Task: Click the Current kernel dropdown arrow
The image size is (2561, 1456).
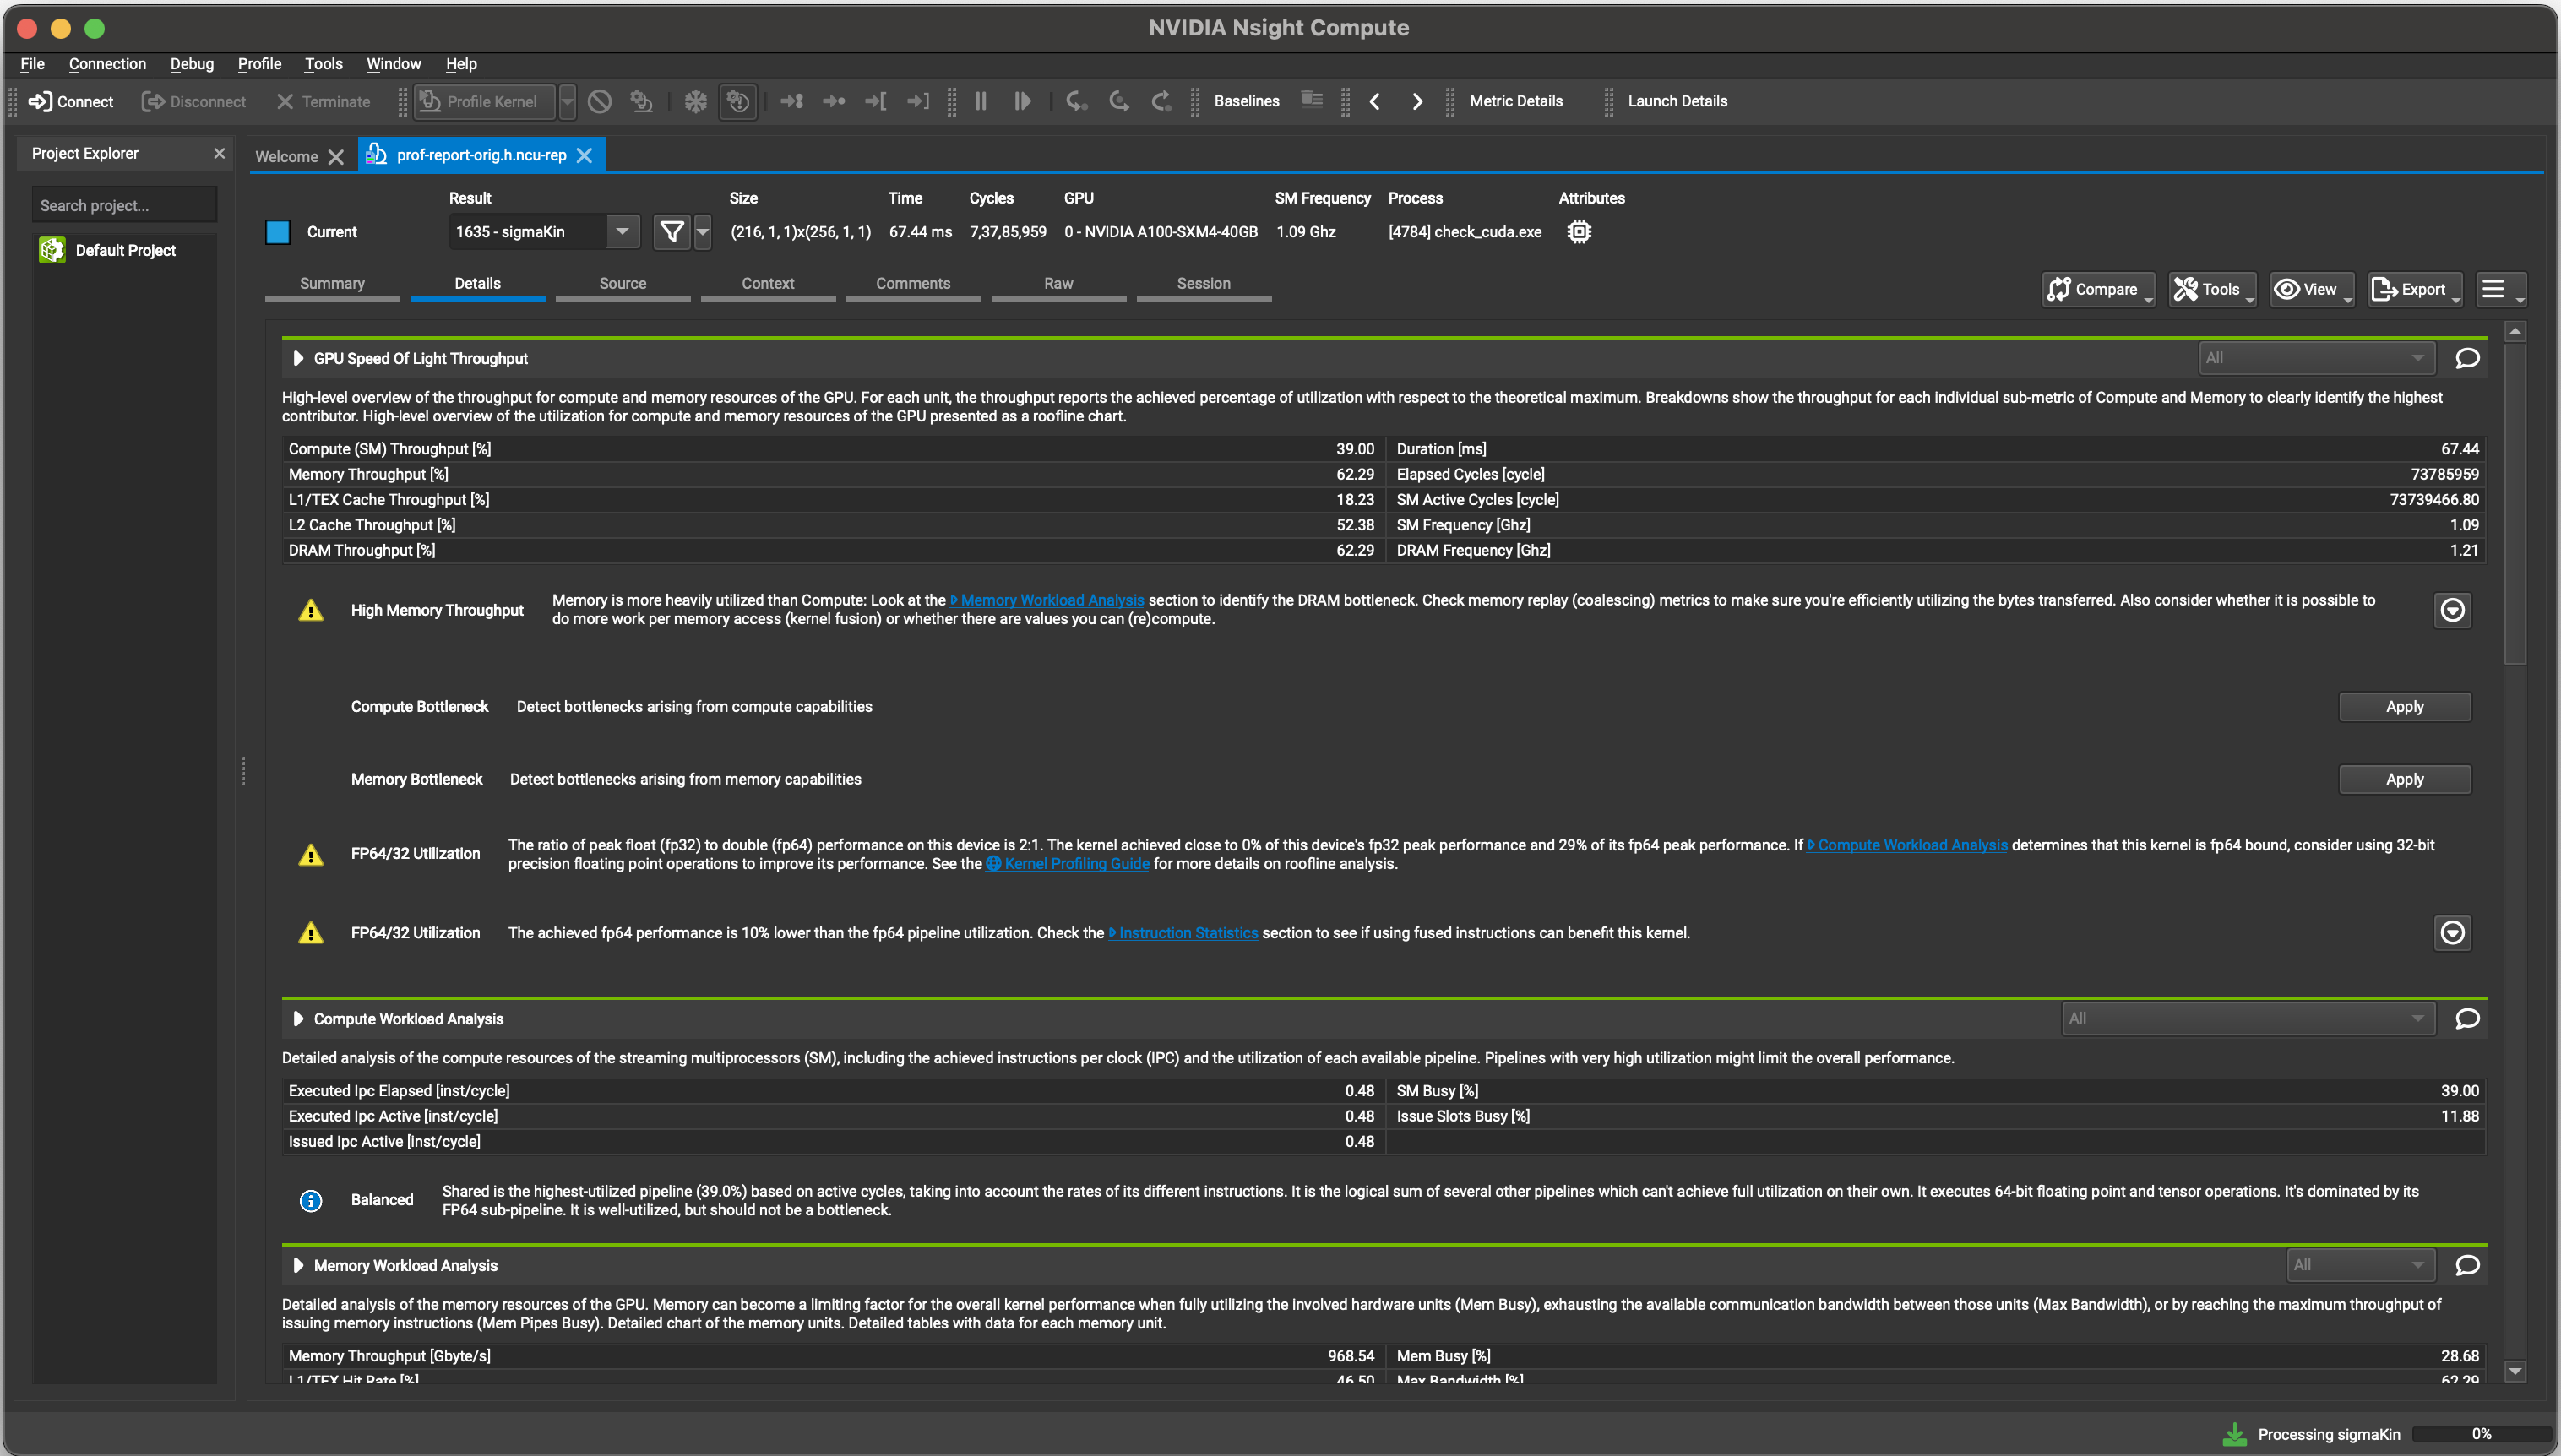Action: (x=619, y=231)
